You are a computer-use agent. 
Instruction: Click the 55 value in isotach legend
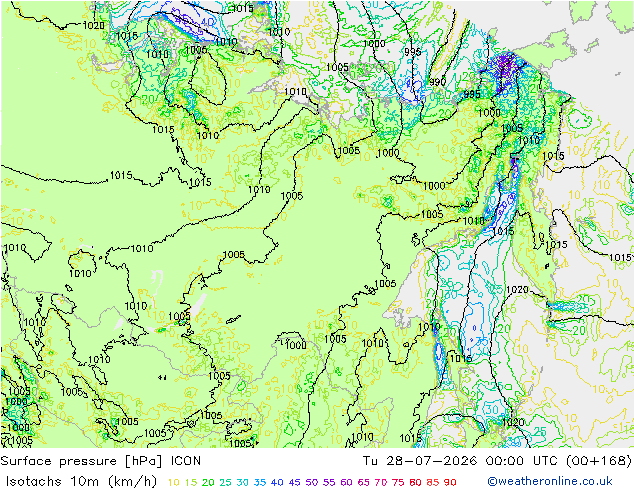329,482
